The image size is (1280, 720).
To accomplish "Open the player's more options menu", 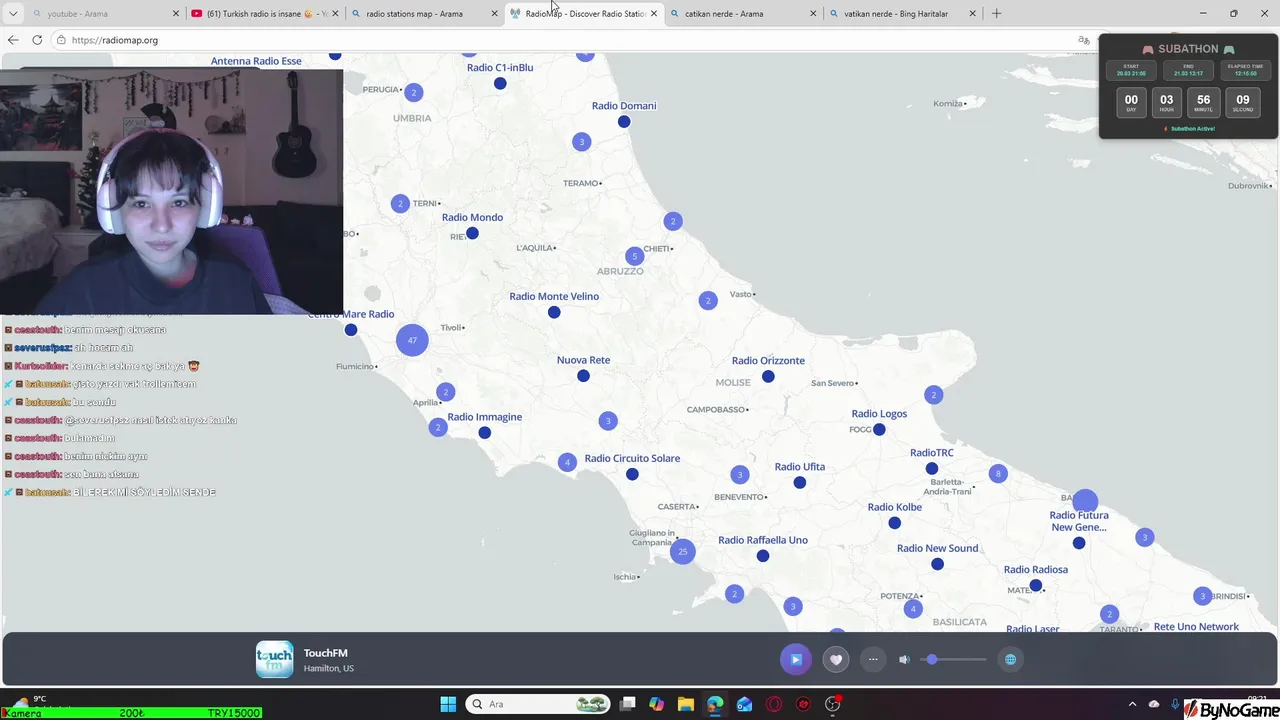I will point(873,659).
